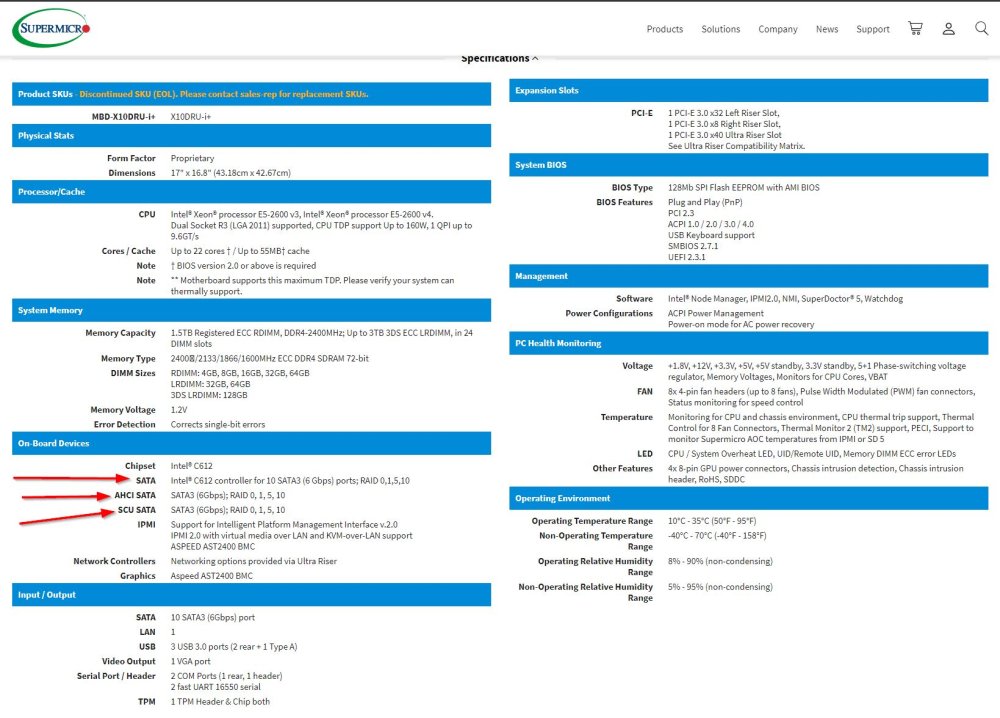Collapse the Specifications section chevron
Image resolution: width=1000 pixels, height=718 pixels.
click(x=535, y=59)
